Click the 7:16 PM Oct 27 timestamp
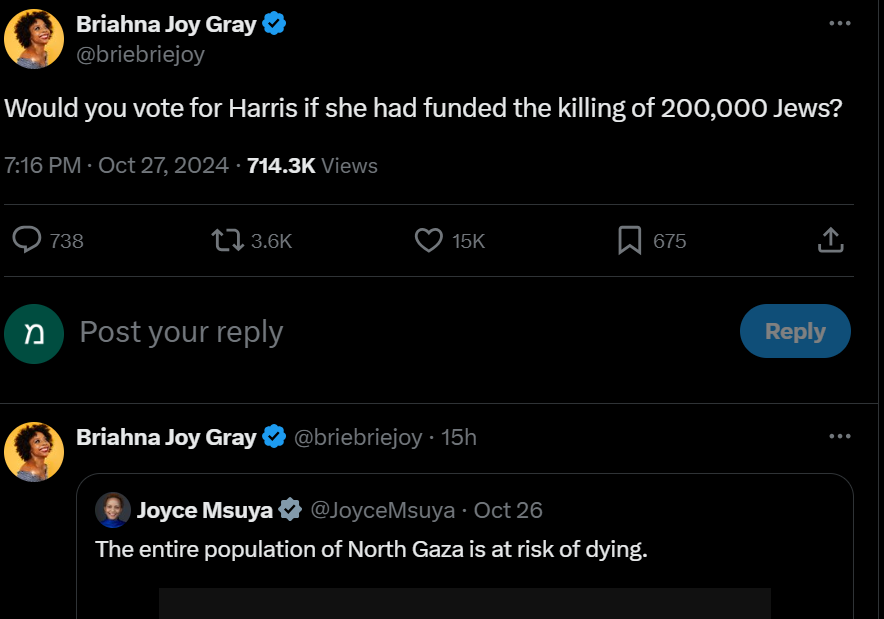Viewport: 884px width, 619px height. tap(117, 166)
